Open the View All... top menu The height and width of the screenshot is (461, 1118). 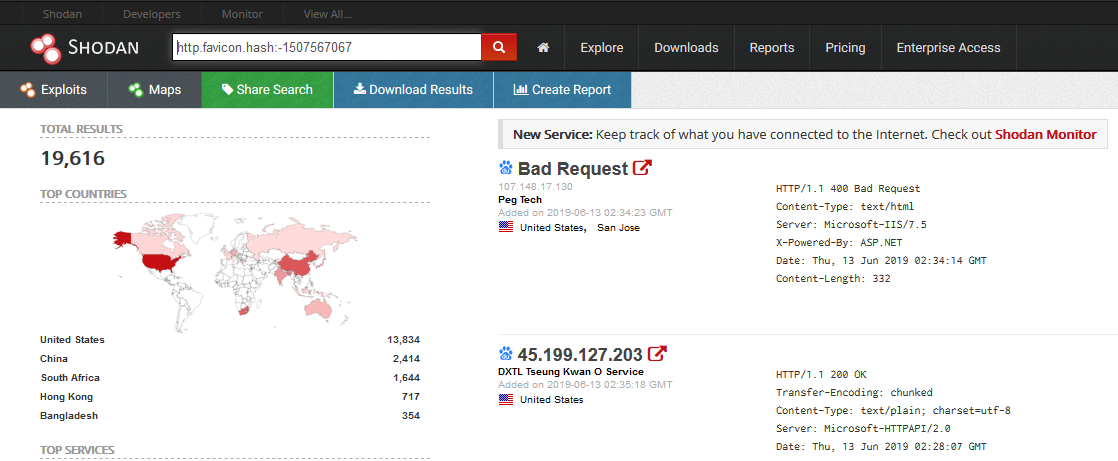click(327, 14)
